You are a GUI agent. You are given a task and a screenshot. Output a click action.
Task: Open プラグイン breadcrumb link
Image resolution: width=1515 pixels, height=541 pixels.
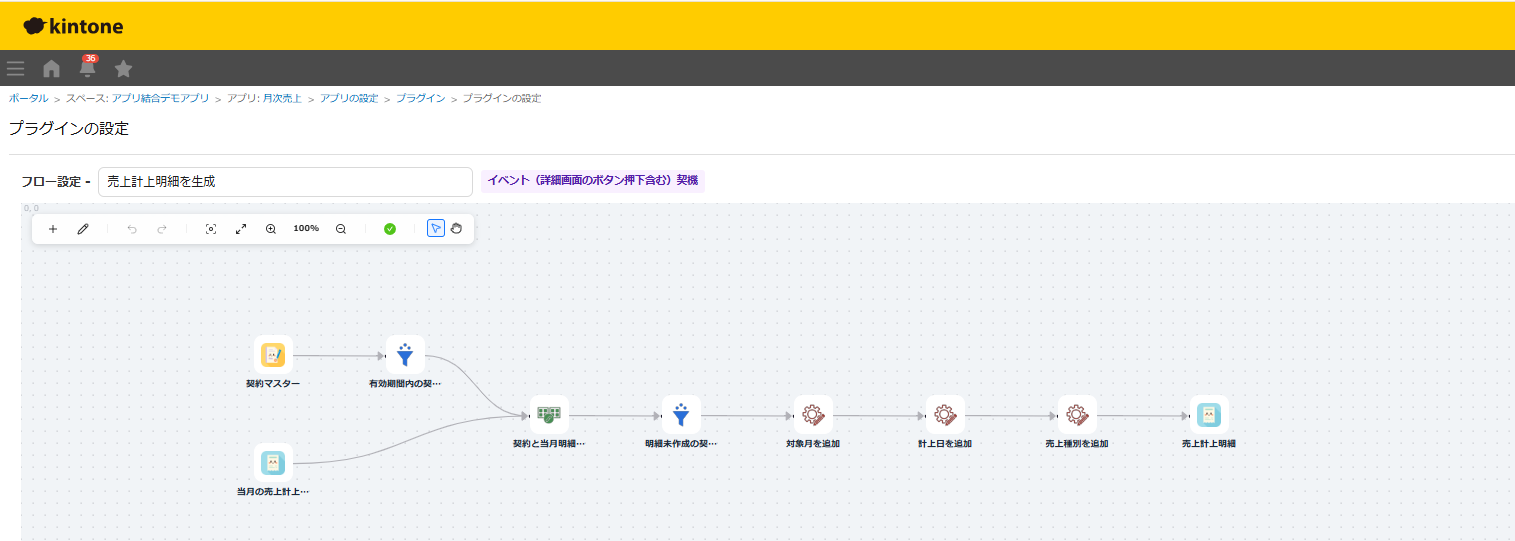point(420,98)
